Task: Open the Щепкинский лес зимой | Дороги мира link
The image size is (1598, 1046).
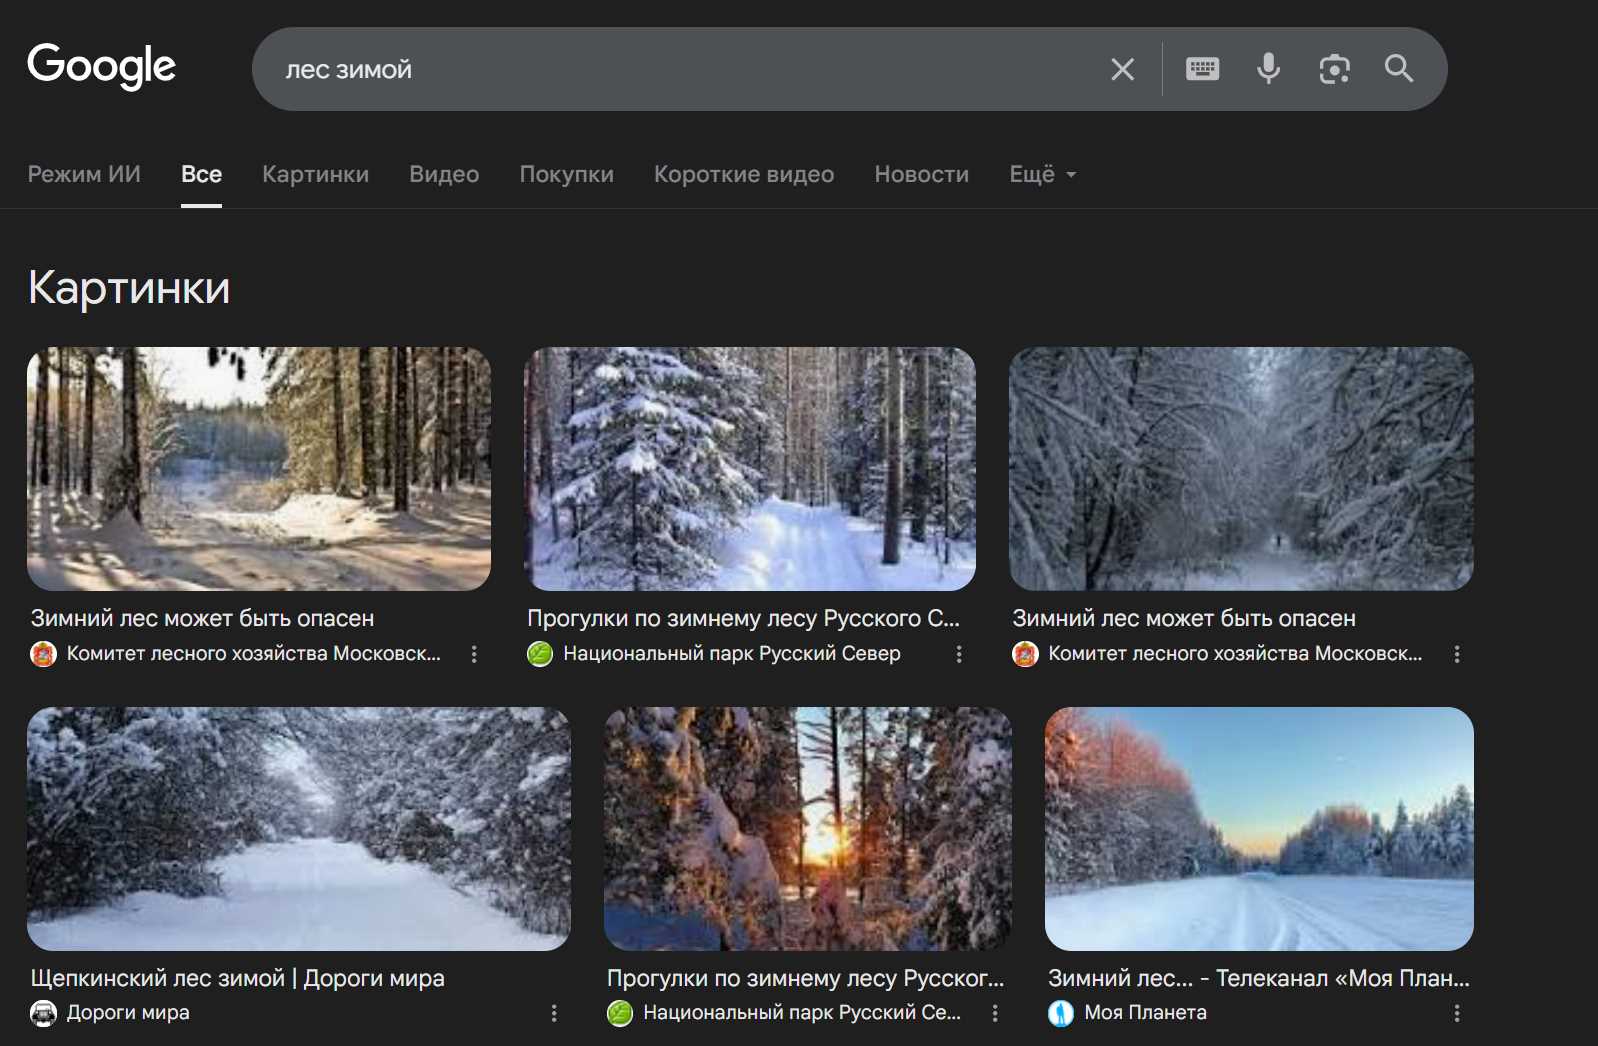Action: click(x=237, y=978)
